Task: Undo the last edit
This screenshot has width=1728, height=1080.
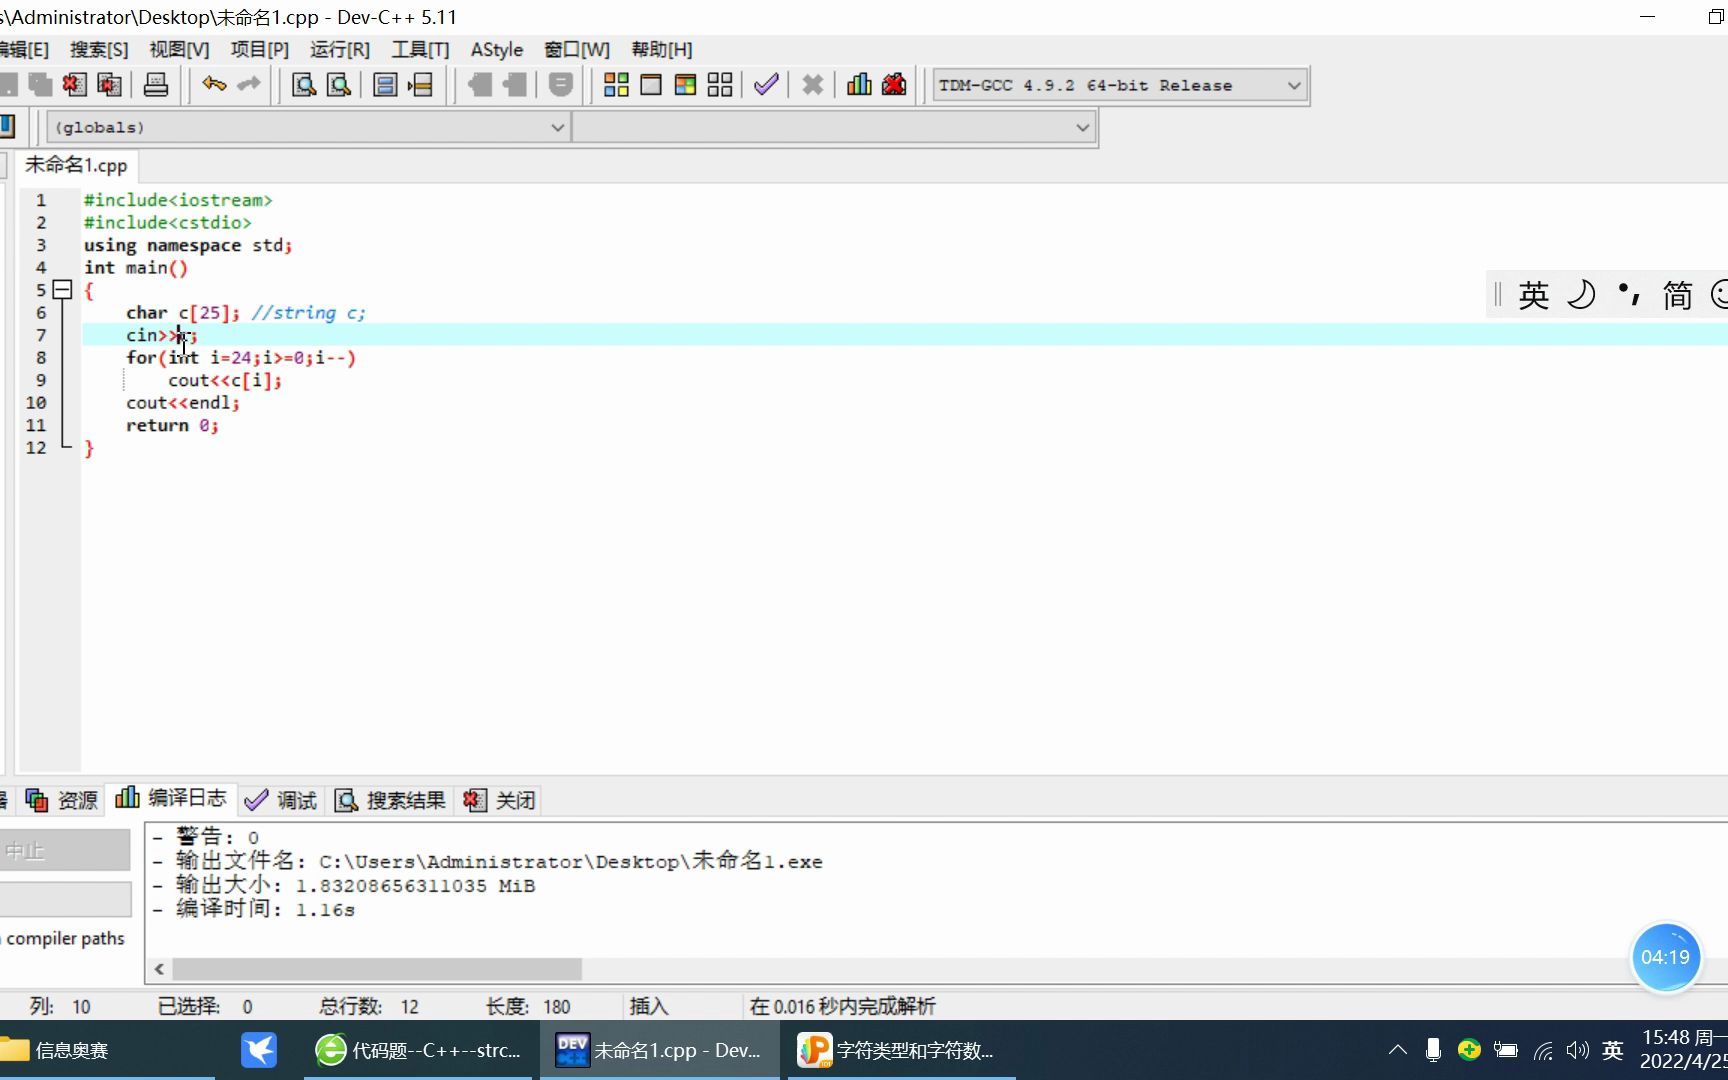Action: 214,85
